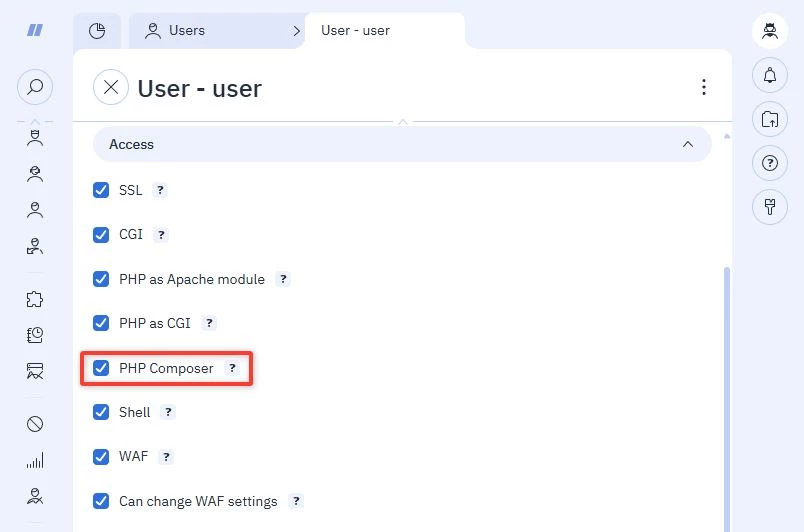
Task: Click the puzzle piece plugins icon
Action: click(35, 299)
